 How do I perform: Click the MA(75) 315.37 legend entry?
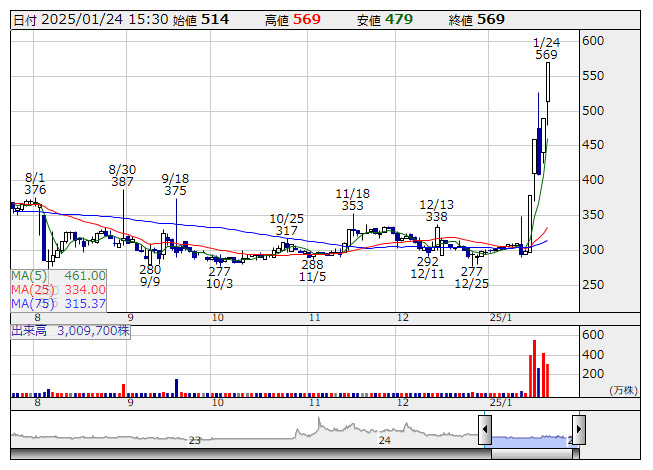pyautogui.click(x=58, y=304)
